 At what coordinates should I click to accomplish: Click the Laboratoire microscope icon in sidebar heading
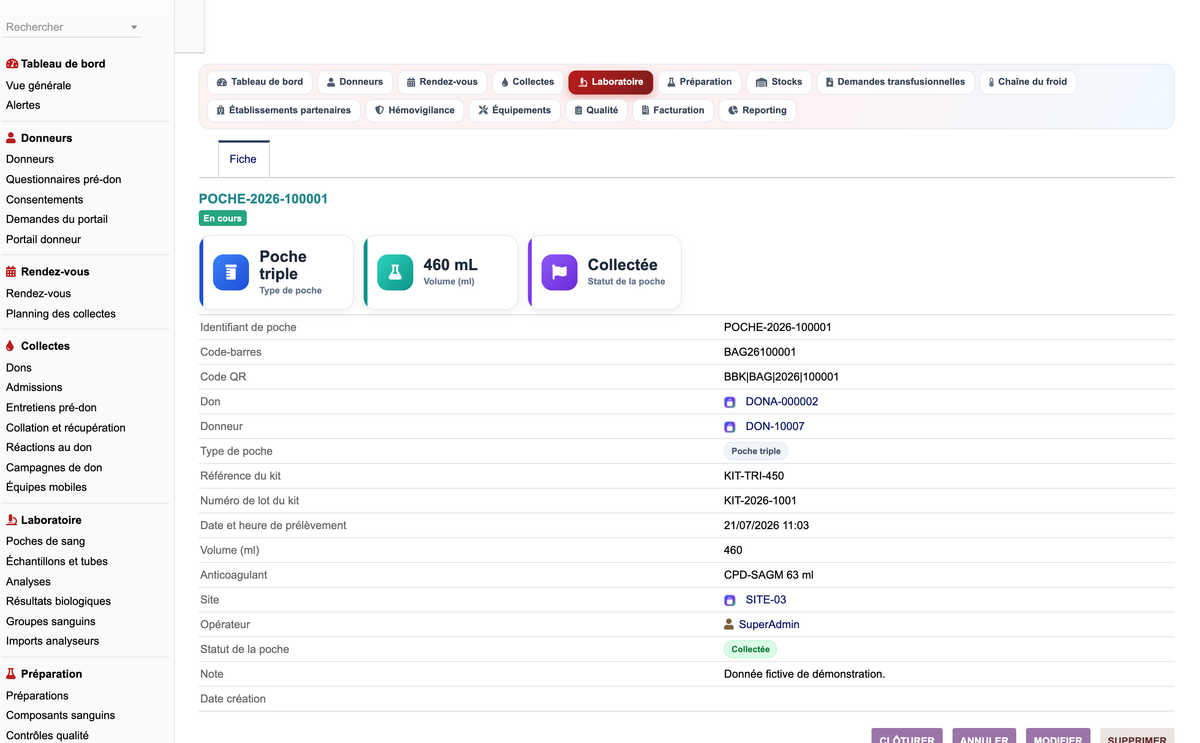click(x=12, y=520)
